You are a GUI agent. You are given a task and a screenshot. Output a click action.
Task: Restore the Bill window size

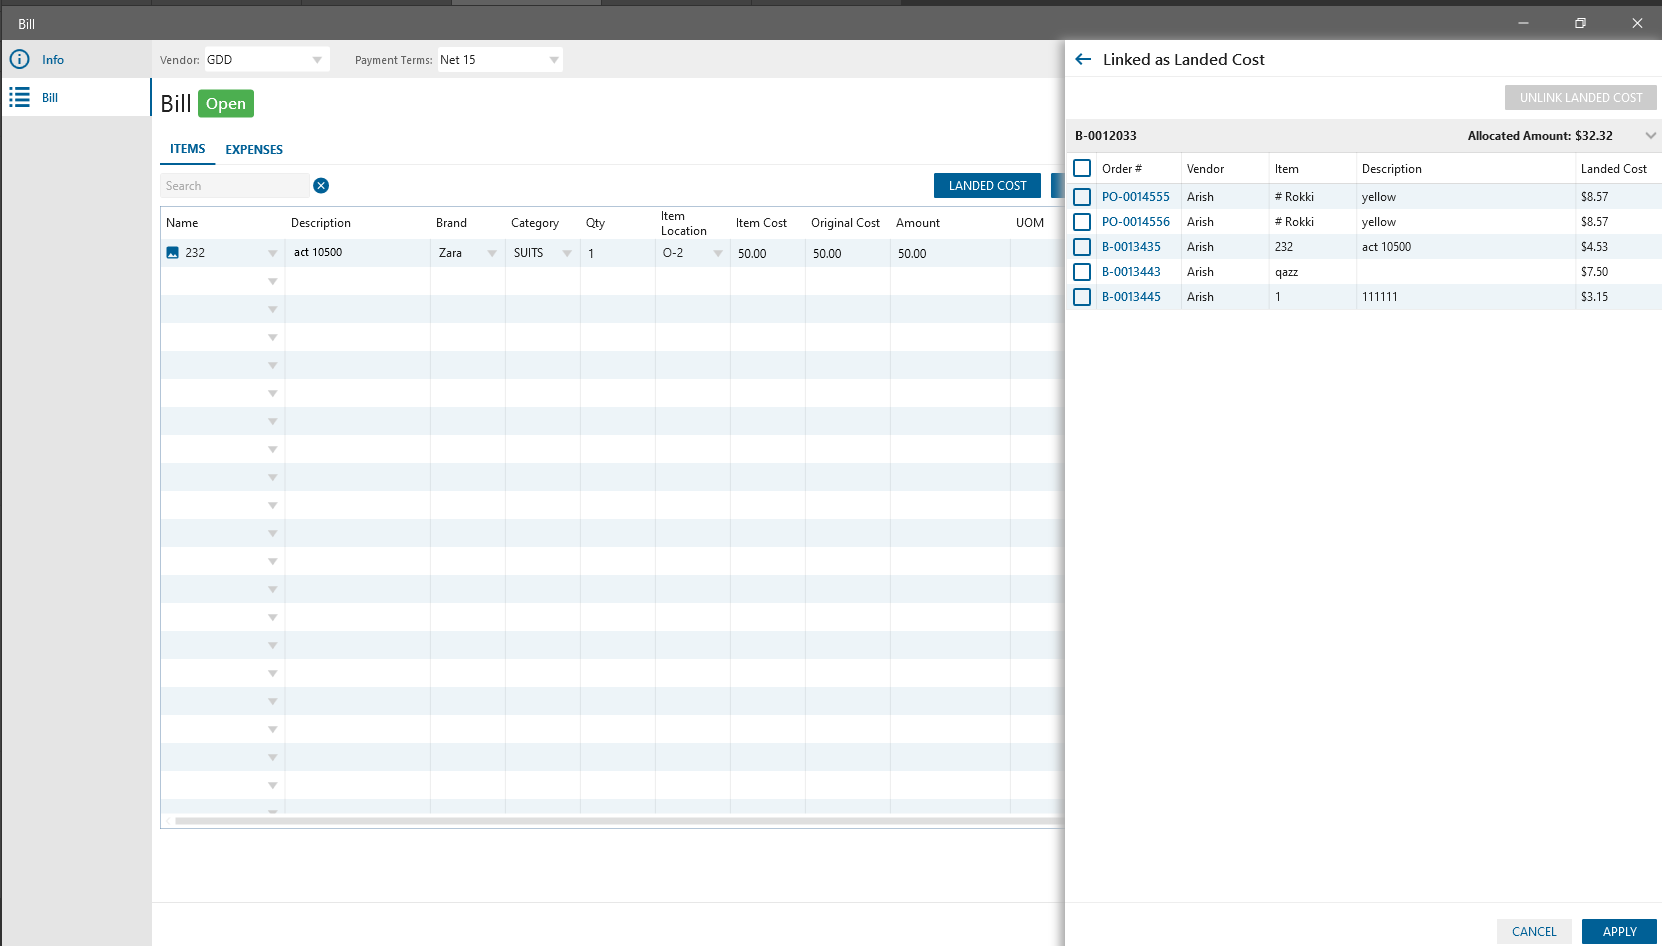[1580, 23]
